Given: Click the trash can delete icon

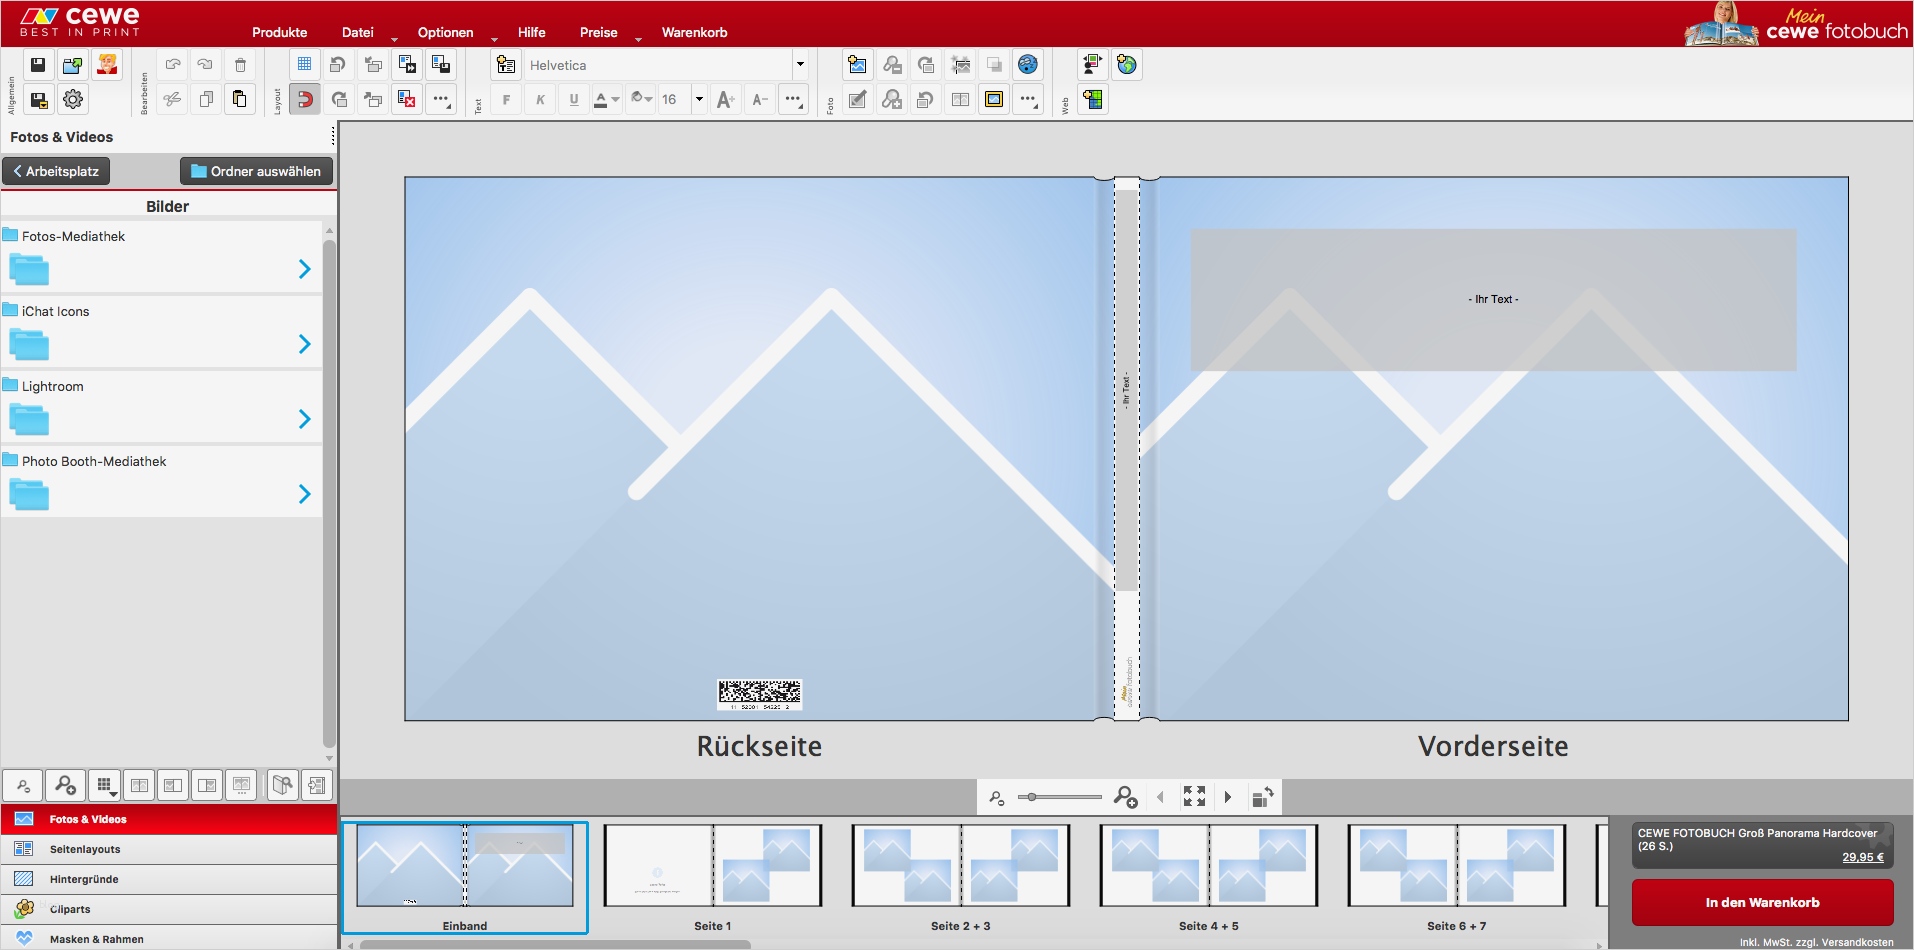Looking at the screenshot, I should click(x=240, y=65).
